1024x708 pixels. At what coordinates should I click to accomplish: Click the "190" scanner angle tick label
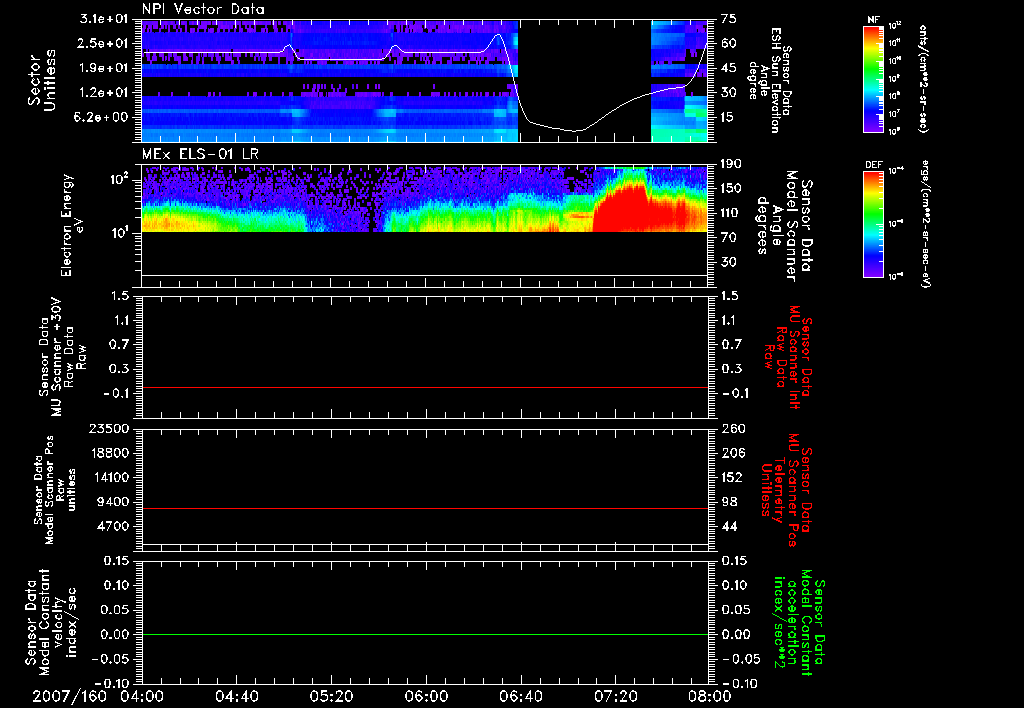pos(732,164)
